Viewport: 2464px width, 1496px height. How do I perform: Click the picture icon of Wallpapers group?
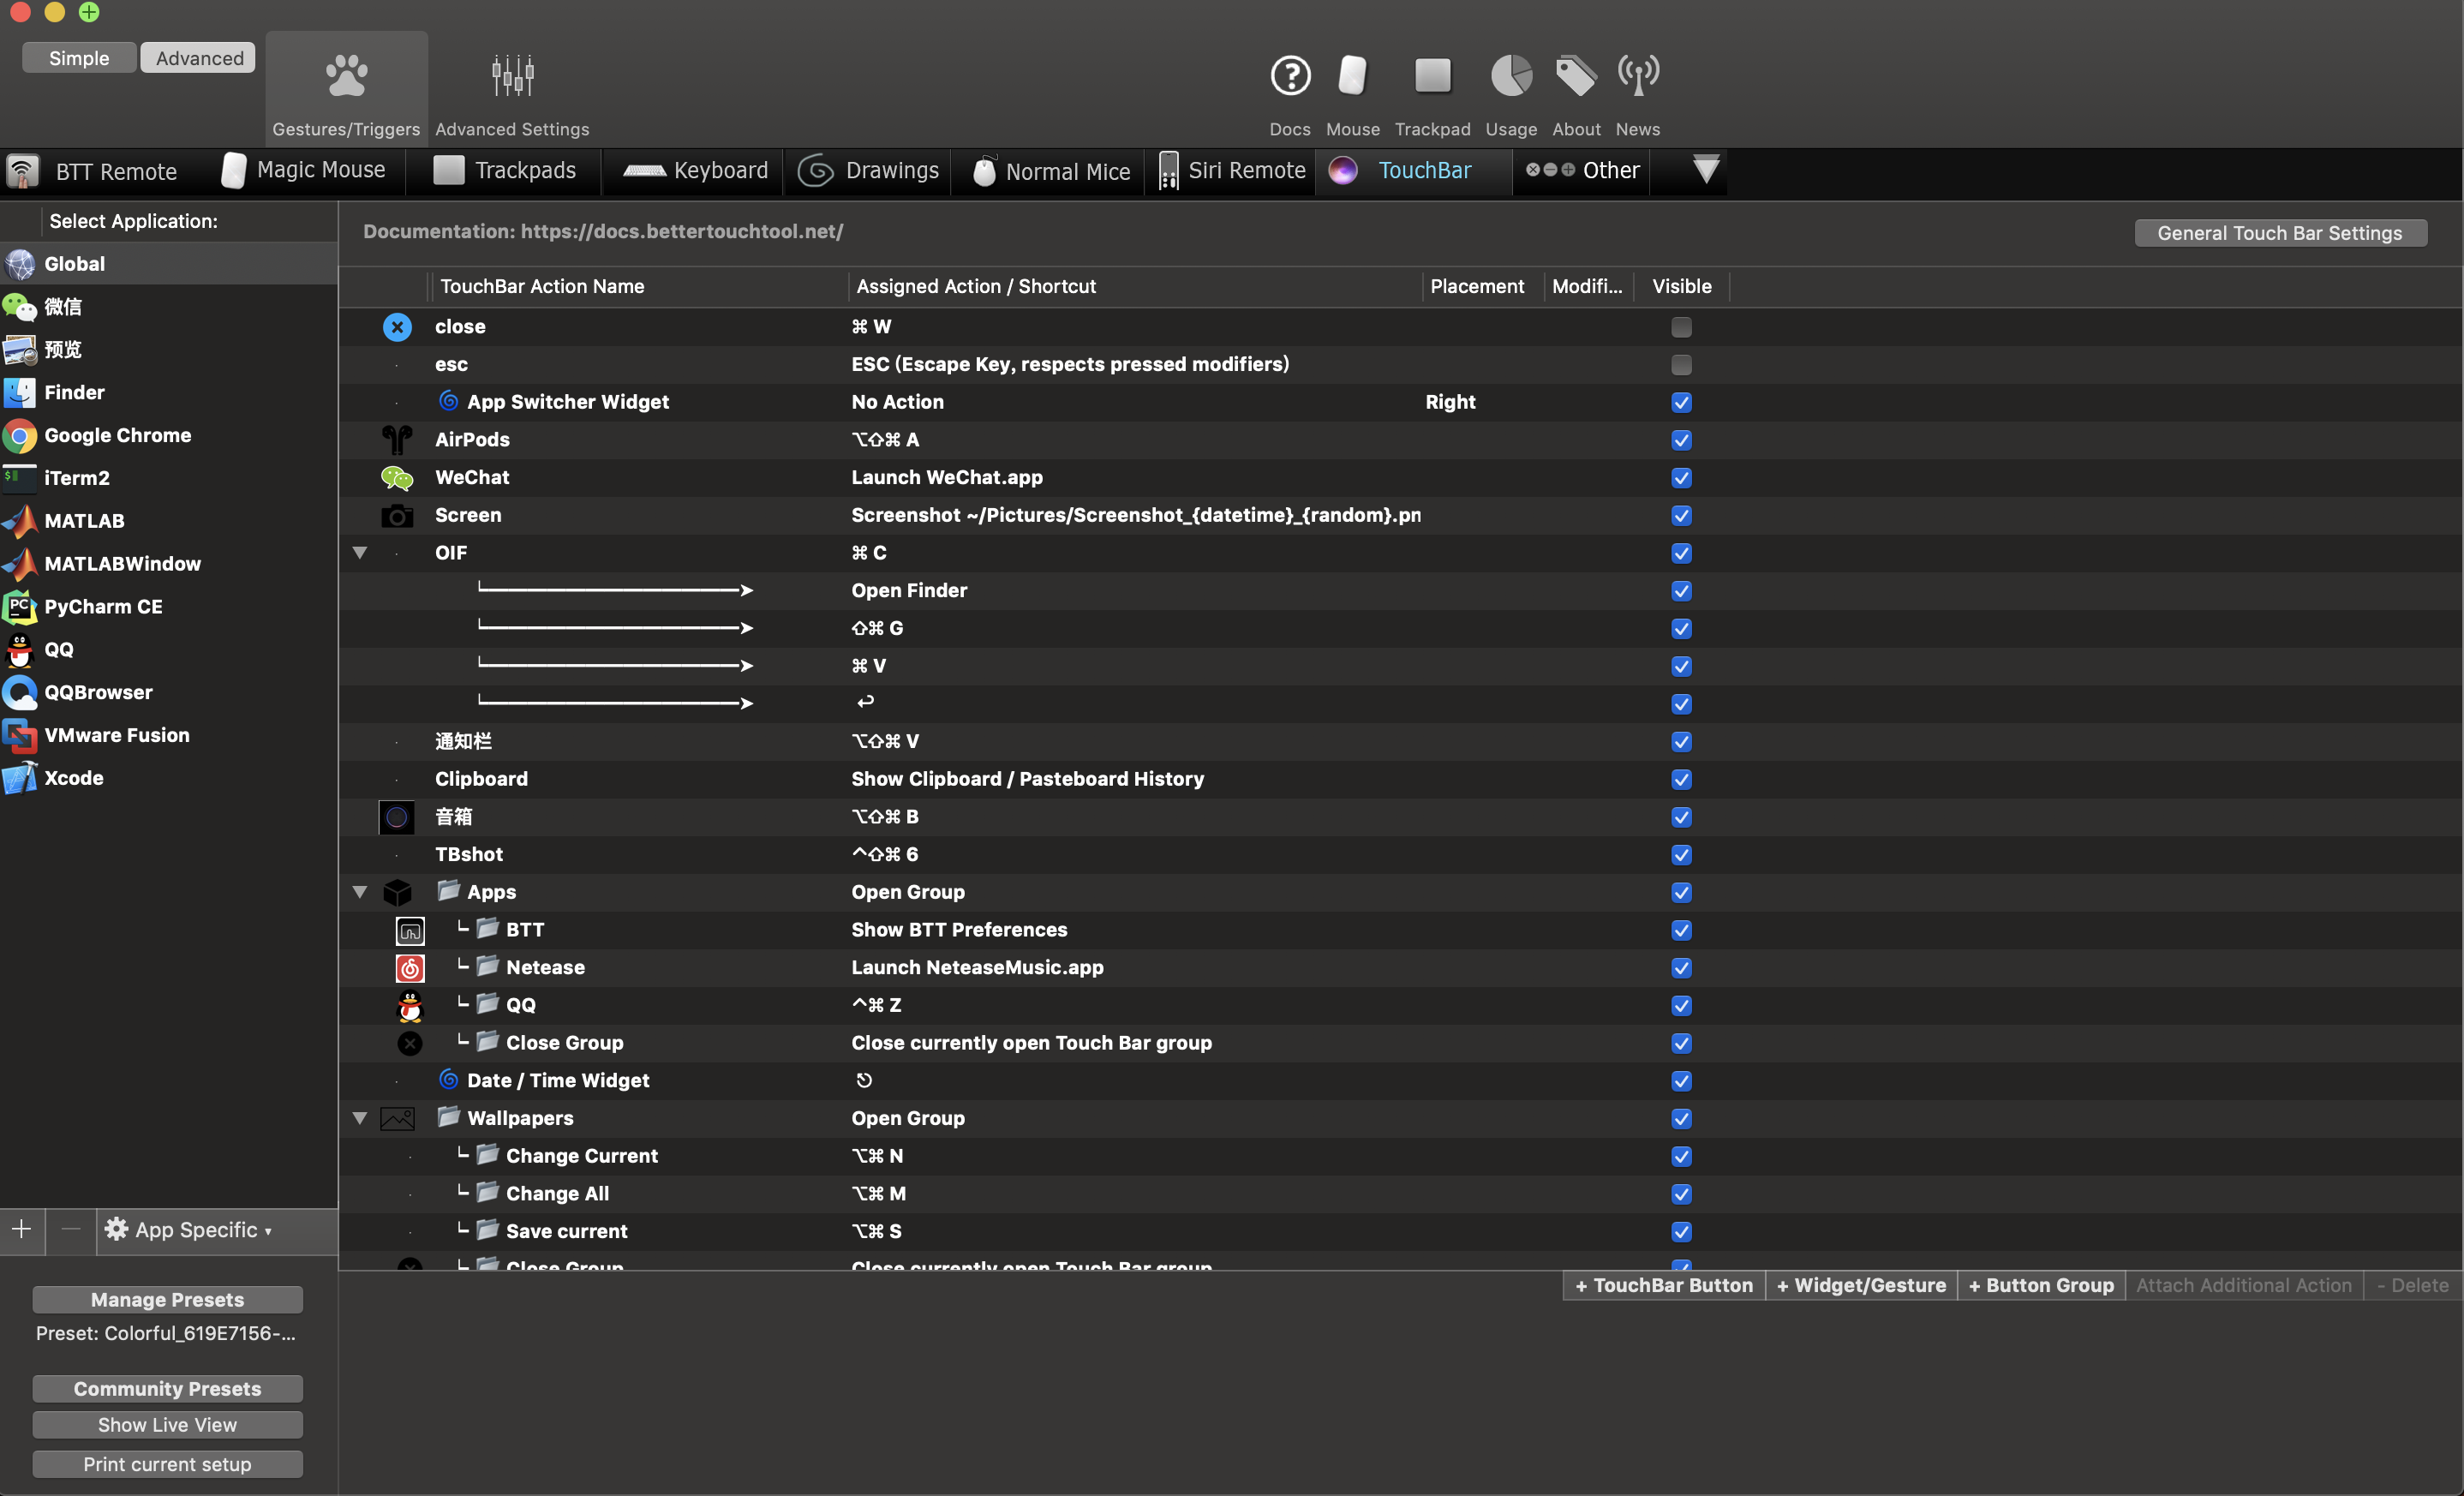[x=397, y=1118]
